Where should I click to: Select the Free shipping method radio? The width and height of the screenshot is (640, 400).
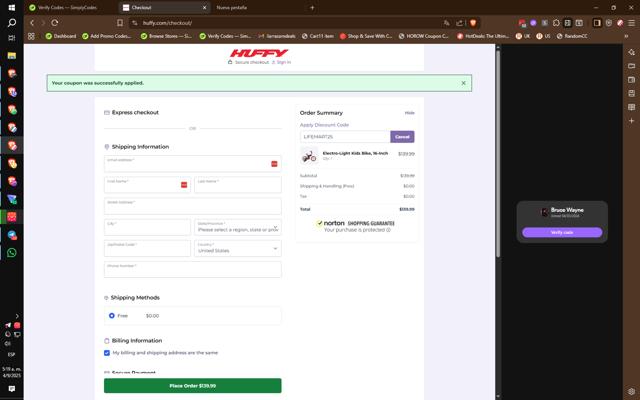click(x=111, y=316)
